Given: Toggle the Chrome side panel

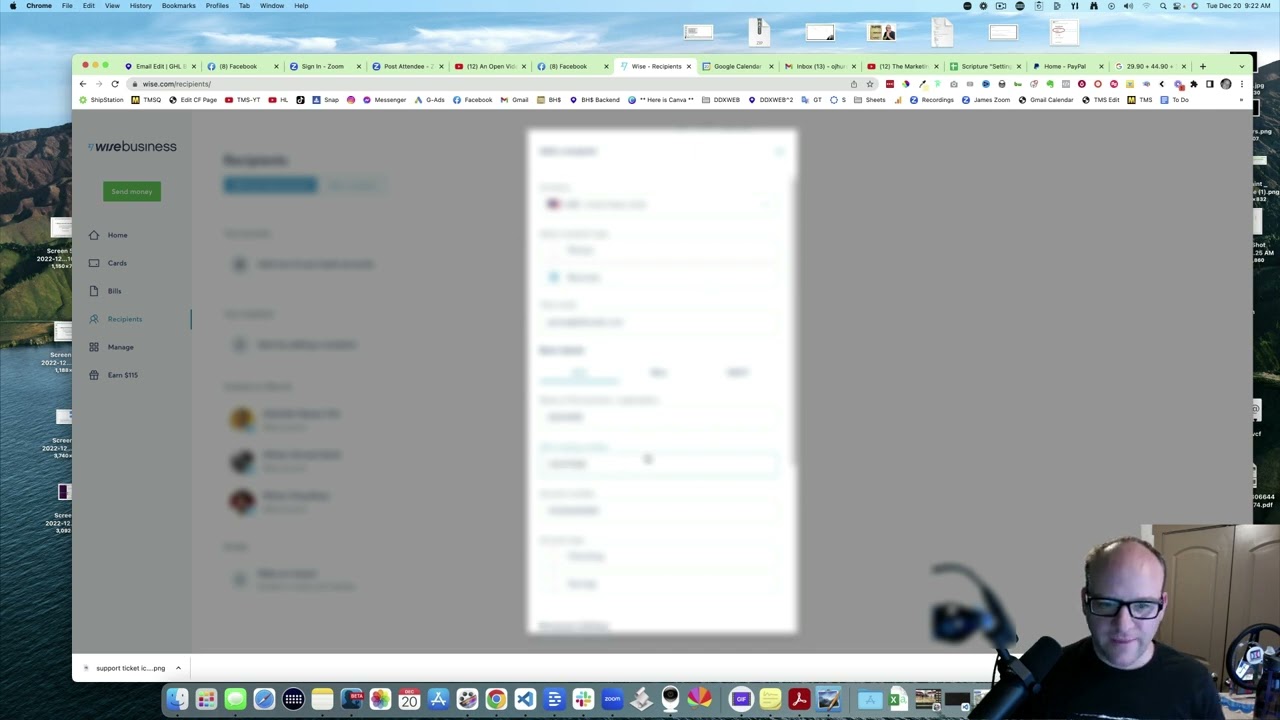Looking at the screenshot, I should 1209,84.
